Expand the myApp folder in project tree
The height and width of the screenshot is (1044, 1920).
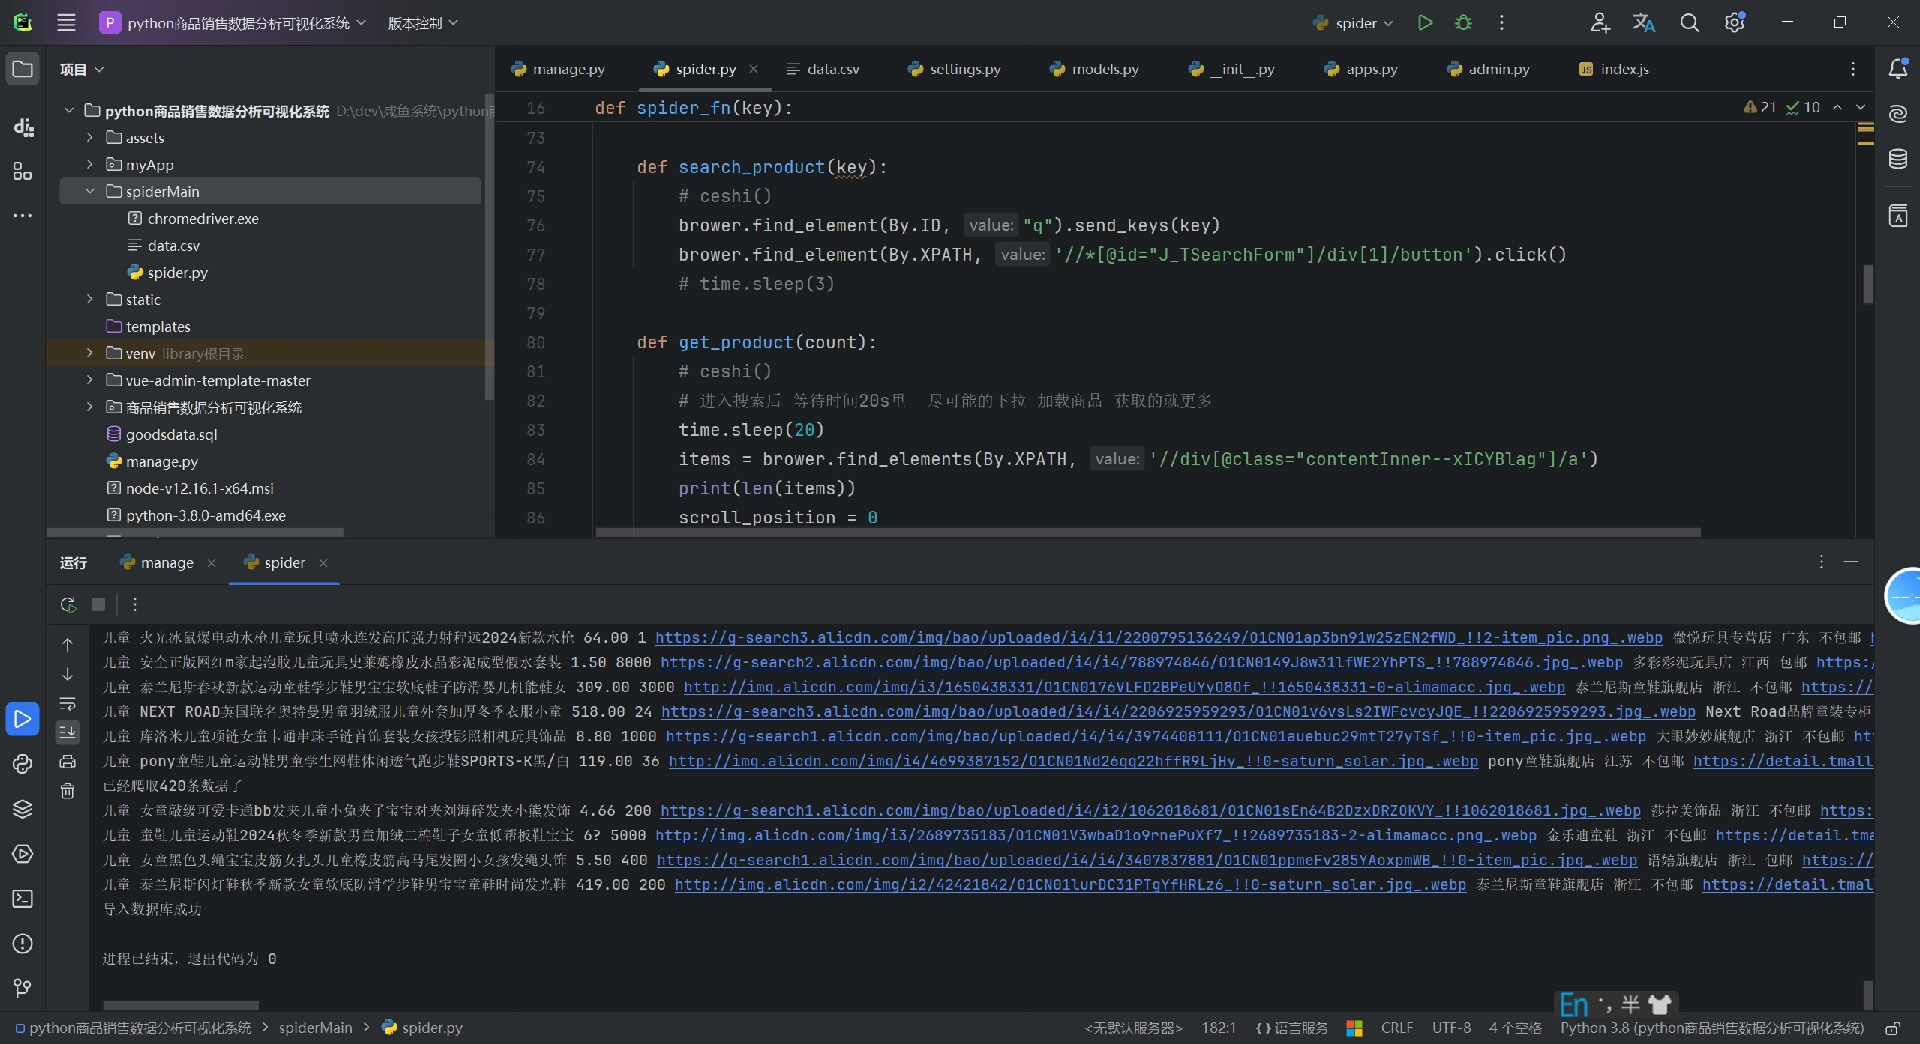coord(90,164)
